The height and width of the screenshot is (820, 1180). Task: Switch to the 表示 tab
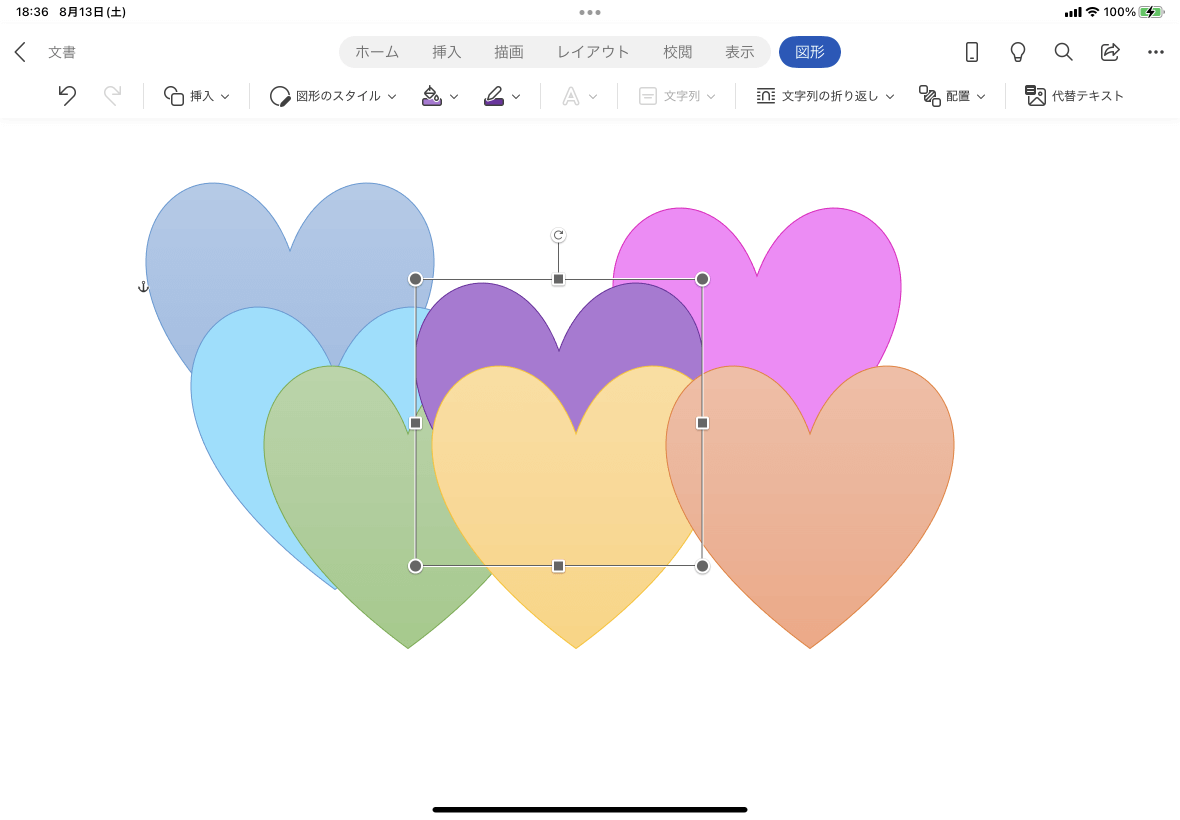(740, 52)
